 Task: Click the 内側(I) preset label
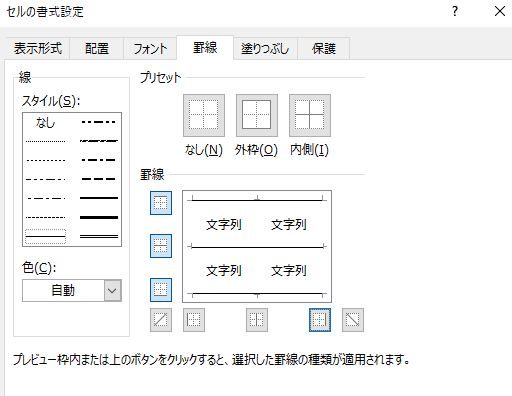coord(309,150)
